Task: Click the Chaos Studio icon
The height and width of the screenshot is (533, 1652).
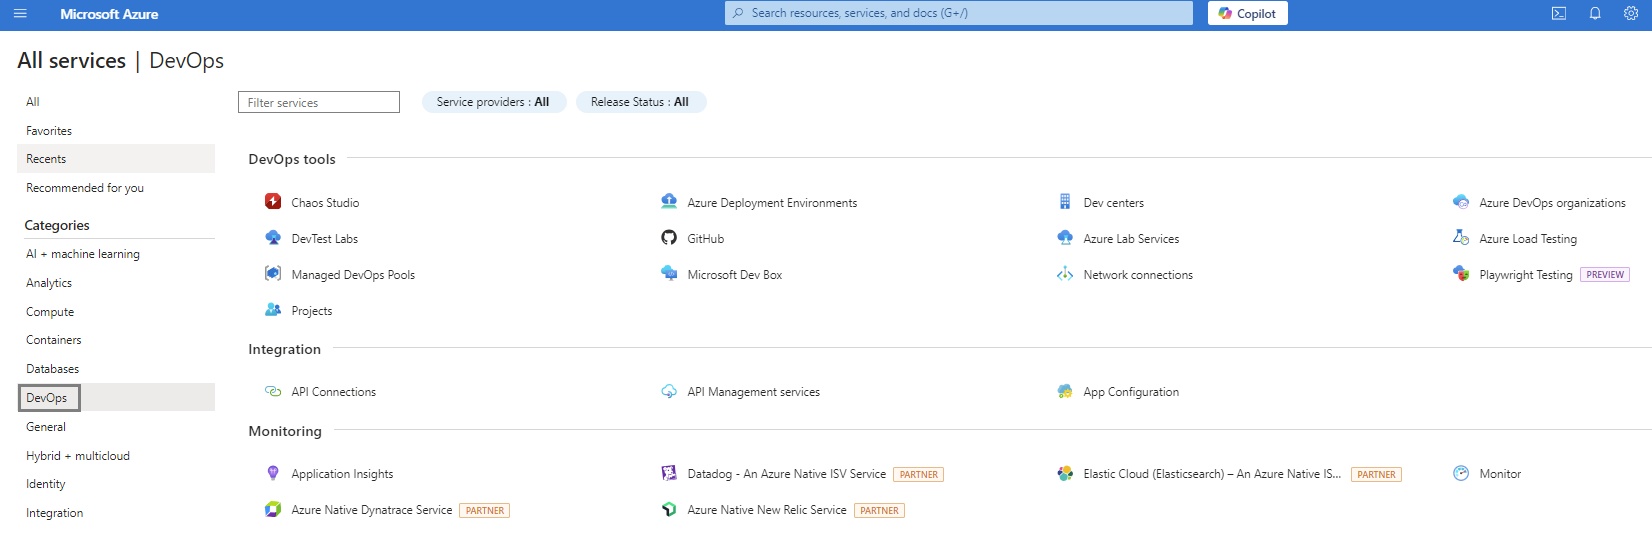Action: pos(273,201)
